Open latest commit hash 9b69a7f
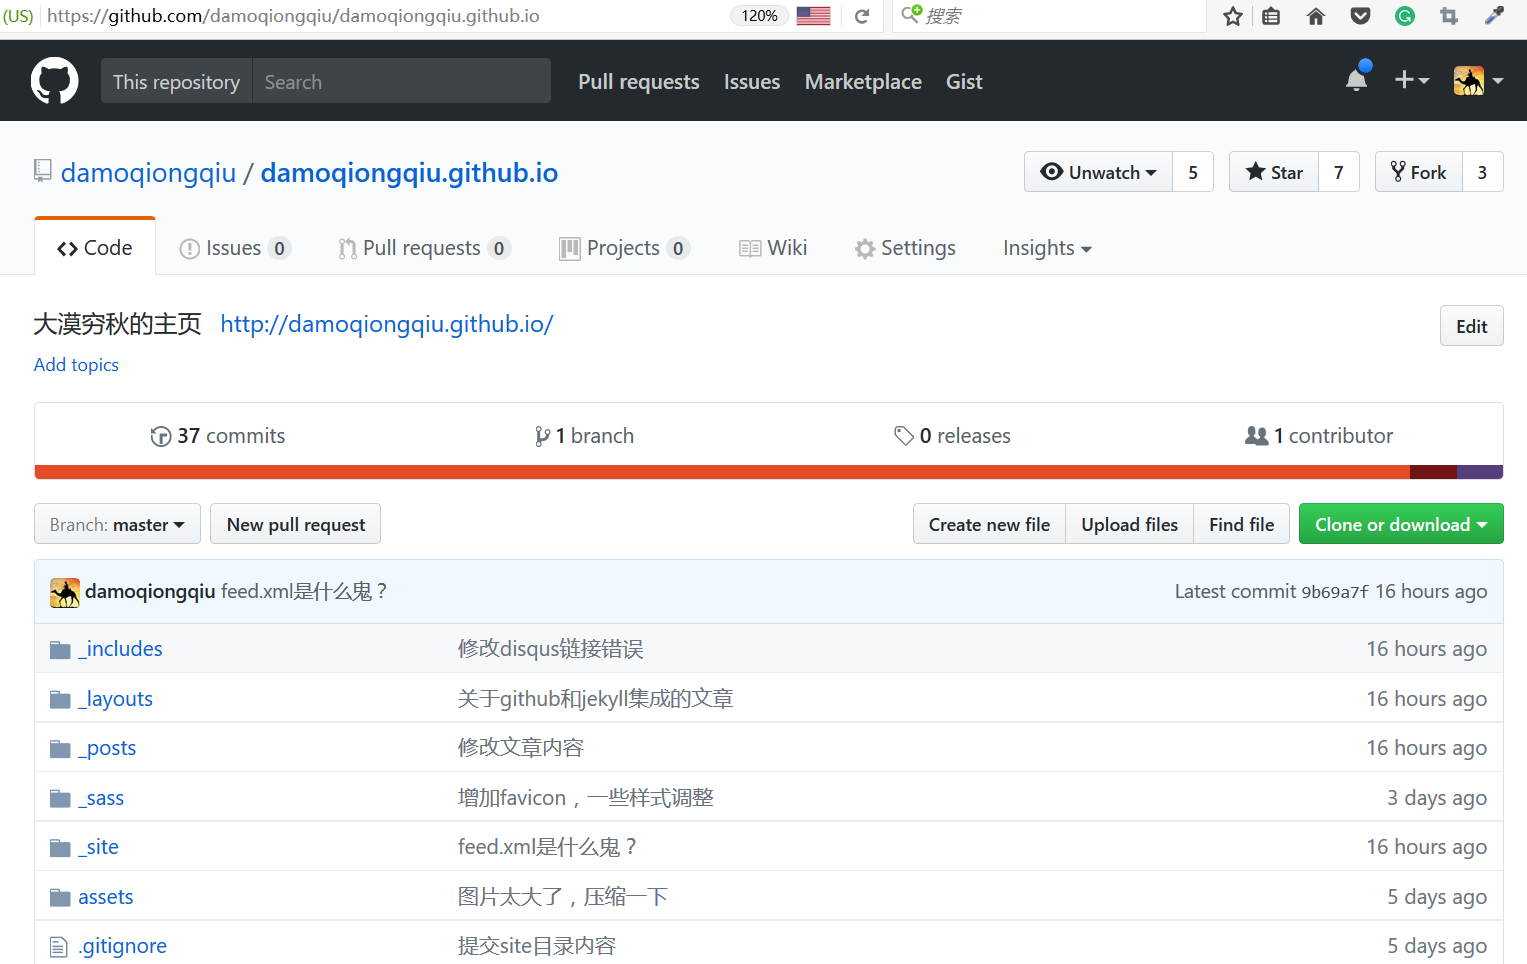 click(x=1335, y=592)
